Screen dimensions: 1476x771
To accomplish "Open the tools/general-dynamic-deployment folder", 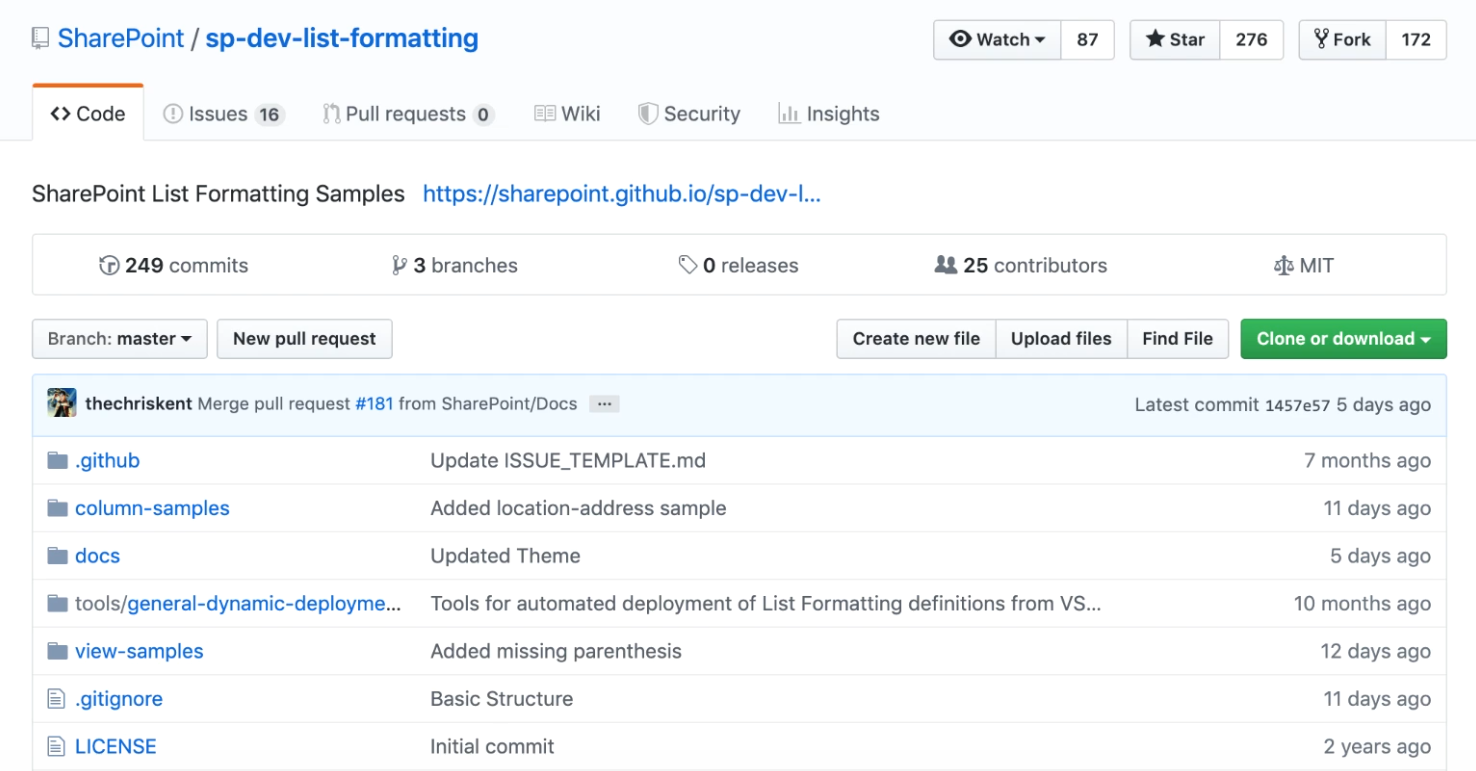I will point(238,604).
